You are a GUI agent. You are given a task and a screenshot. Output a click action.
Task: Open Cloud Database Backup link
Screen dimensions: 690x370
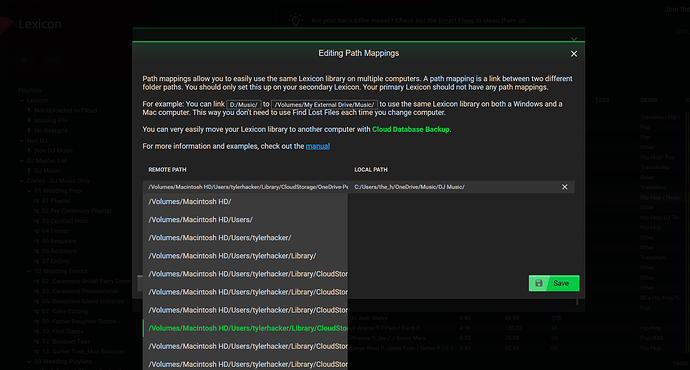411,129
